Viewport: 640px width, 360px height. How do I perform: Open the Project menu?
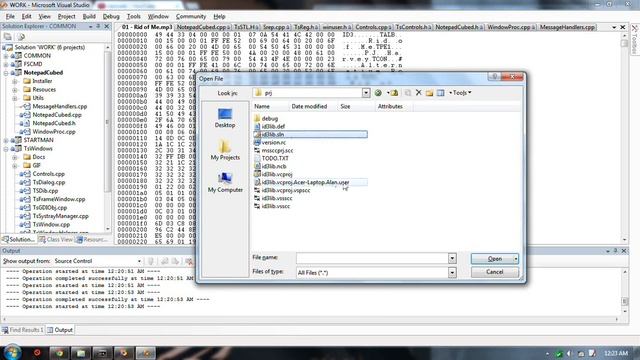67,16
